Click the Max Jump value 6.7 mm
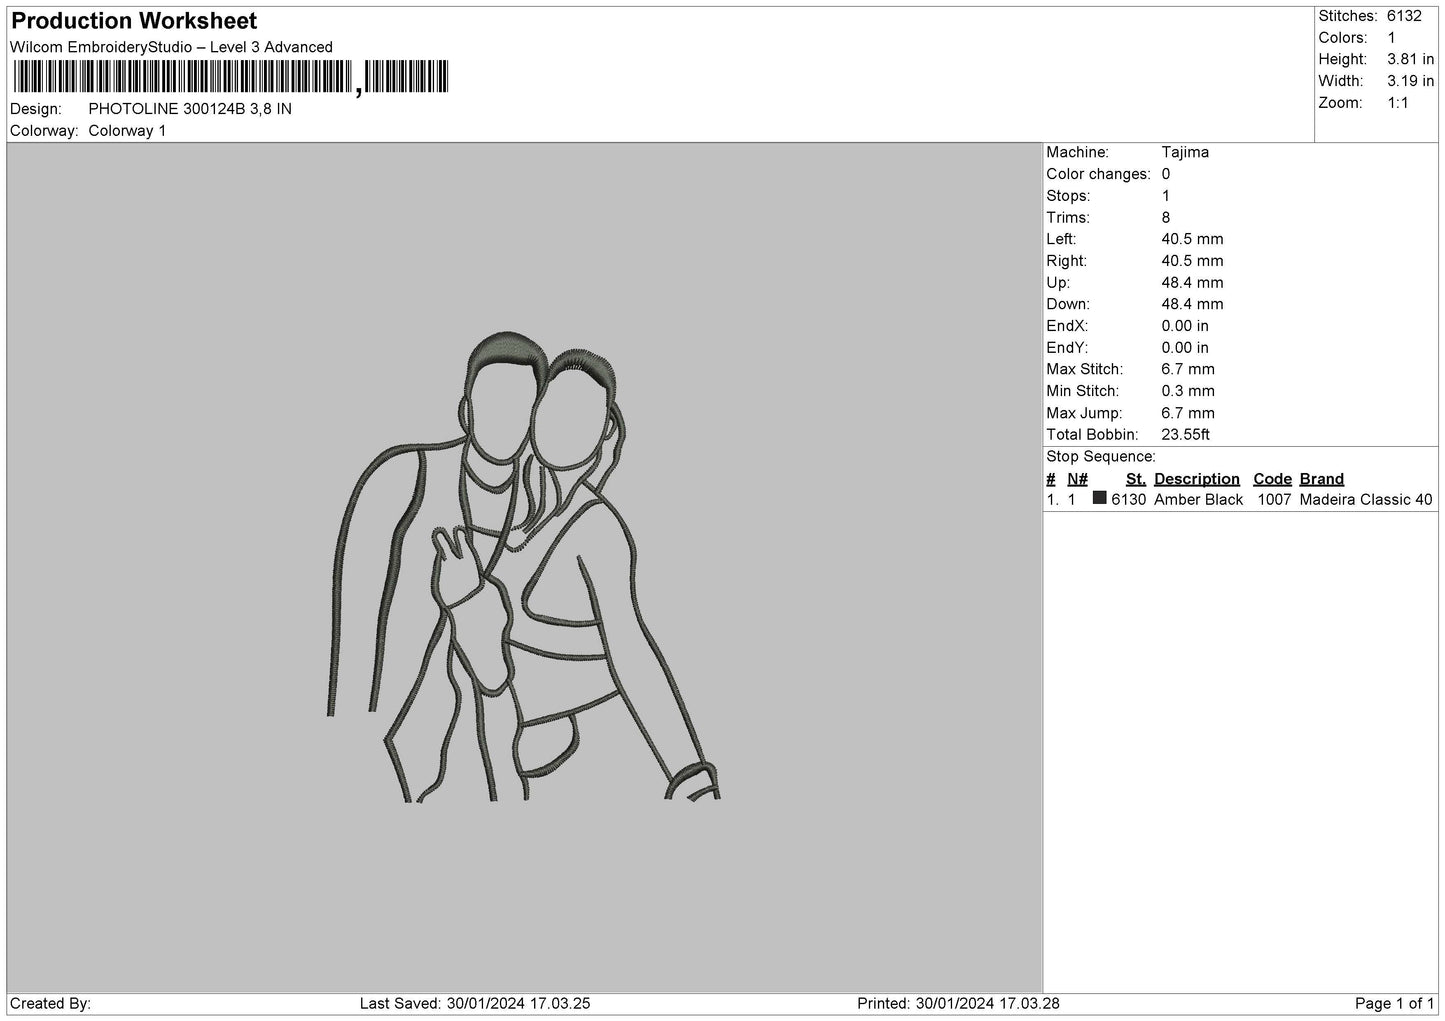Image resolution: width=1445 pixels, height=1021 pixels. tap(1188, 413)
